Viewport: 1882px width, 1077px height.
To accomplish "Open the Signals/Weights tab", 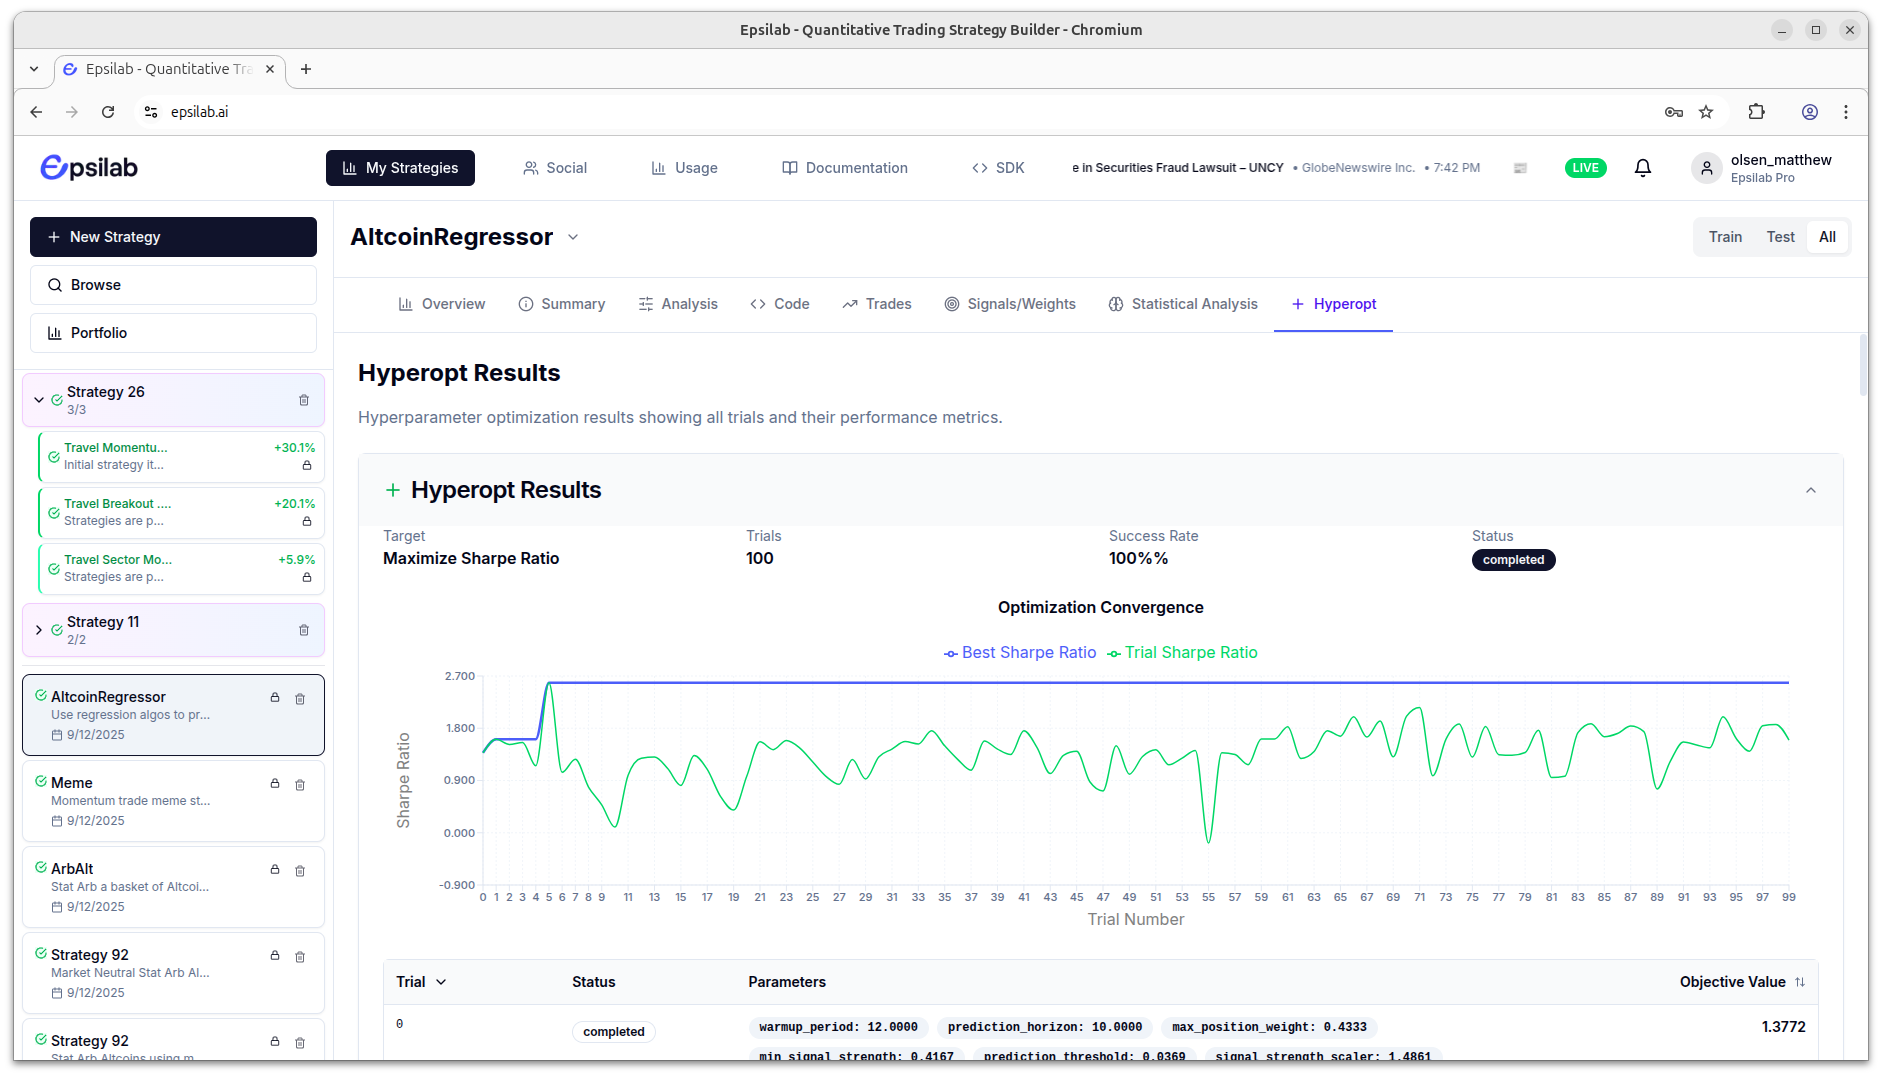I will click(1010, 304).
